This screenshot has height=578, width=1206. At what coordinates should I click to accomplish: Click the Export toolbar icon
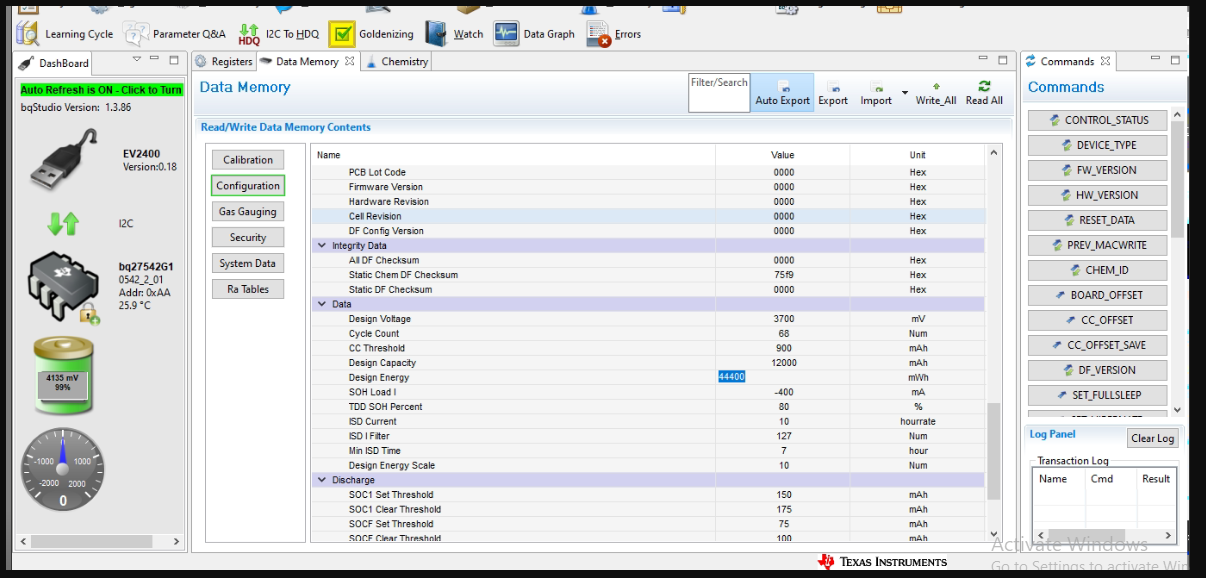(833, 93)
